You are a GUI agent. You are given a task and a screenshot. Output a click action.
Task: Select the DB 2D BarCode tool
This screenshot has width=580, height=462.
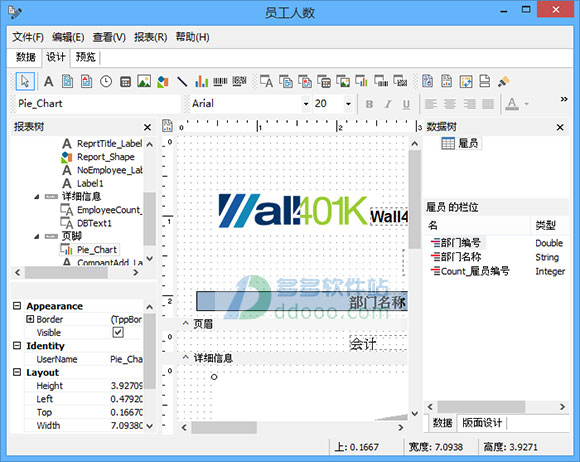(x=400, y=81)
